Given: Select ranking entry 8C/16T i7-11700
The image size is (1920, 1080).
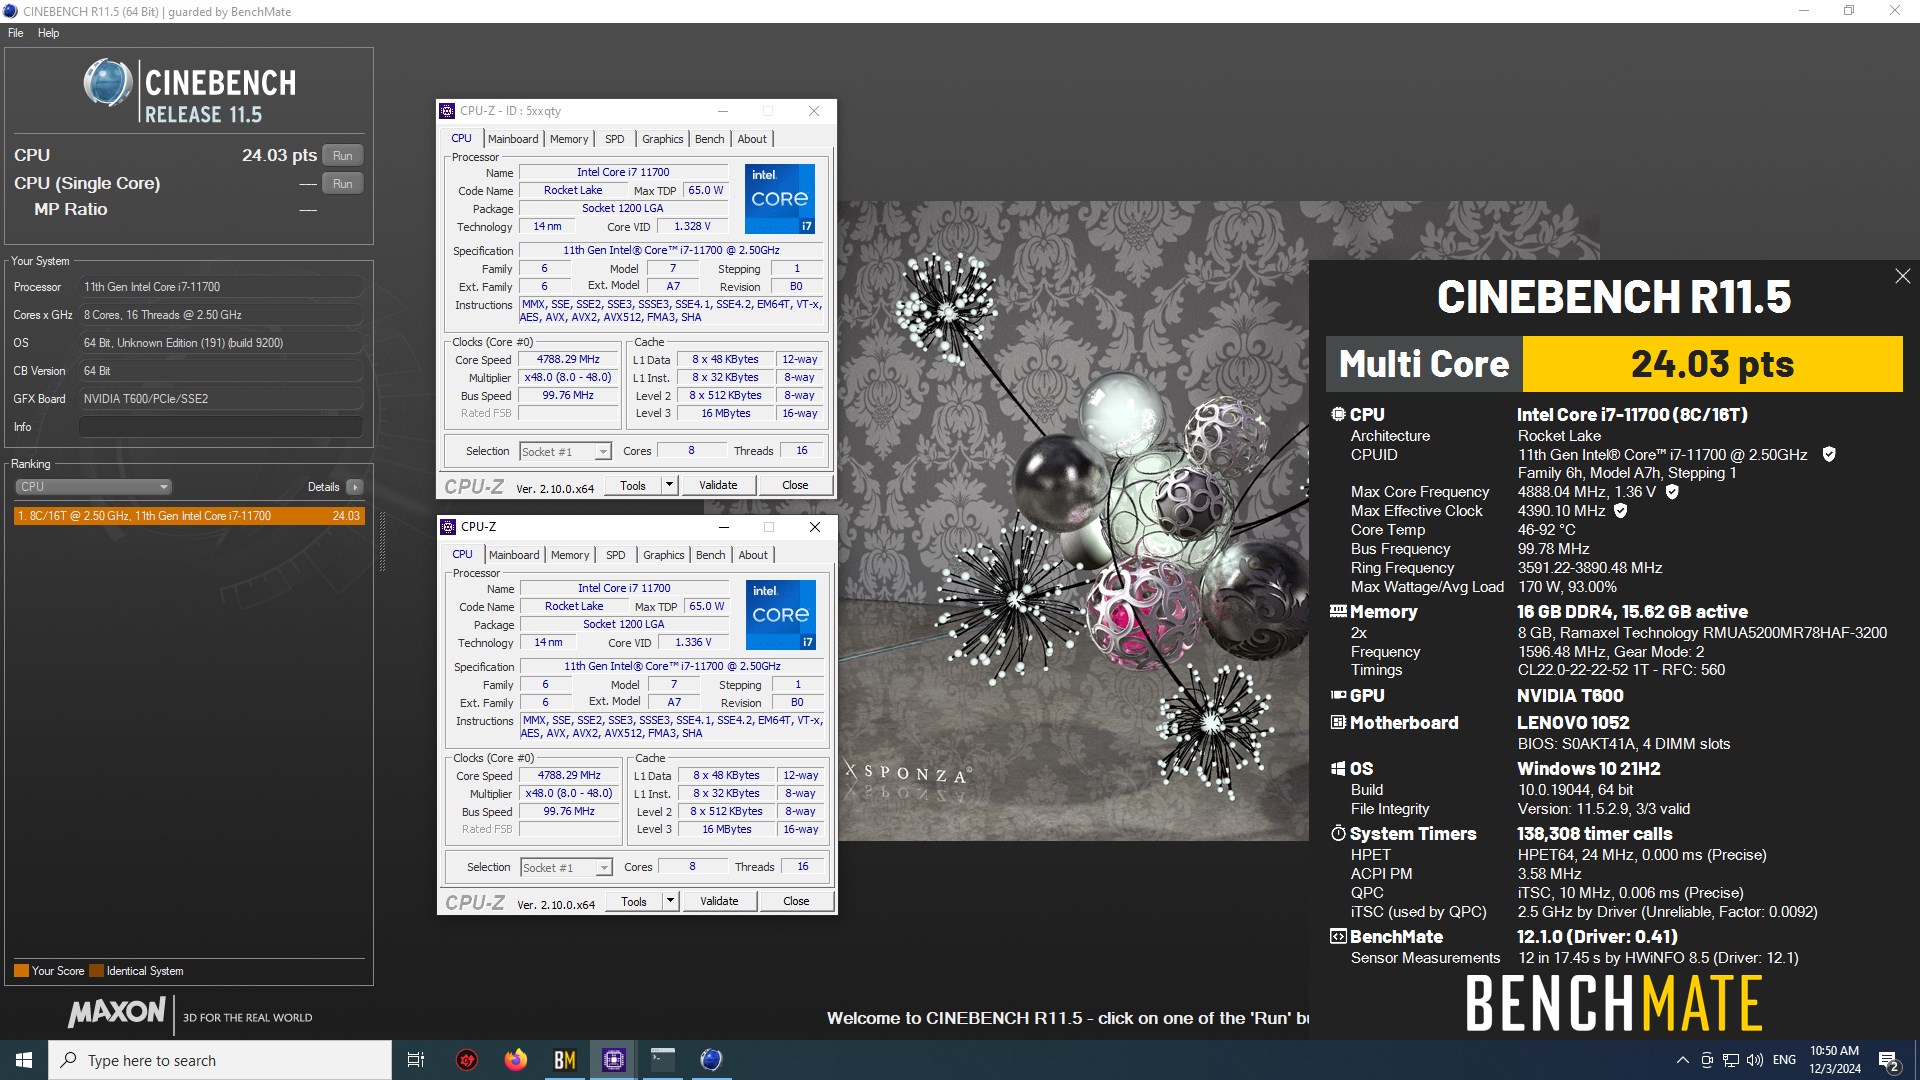Looking at the screenshot, I should (x=189, y=516).
